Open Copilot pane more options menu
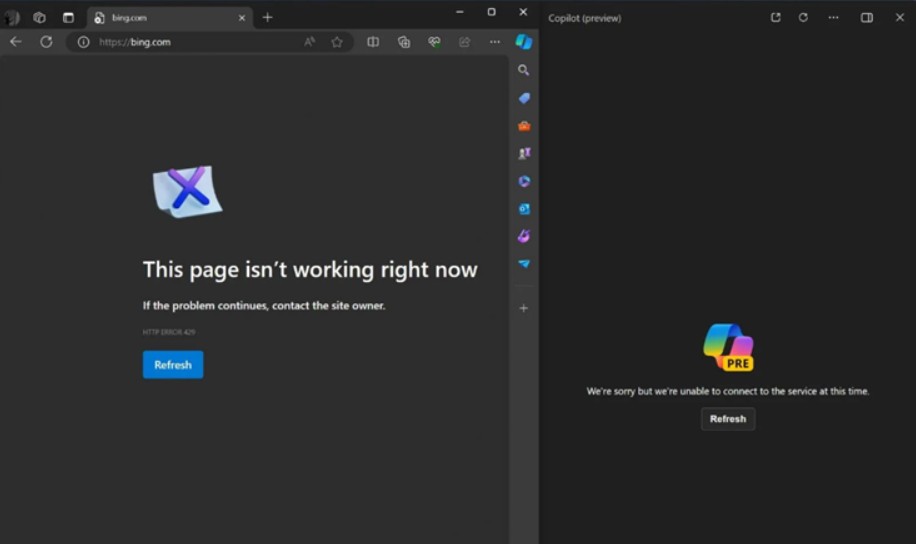Image resolution: width=916 pixels, height=544 pixels. [833, 17]
